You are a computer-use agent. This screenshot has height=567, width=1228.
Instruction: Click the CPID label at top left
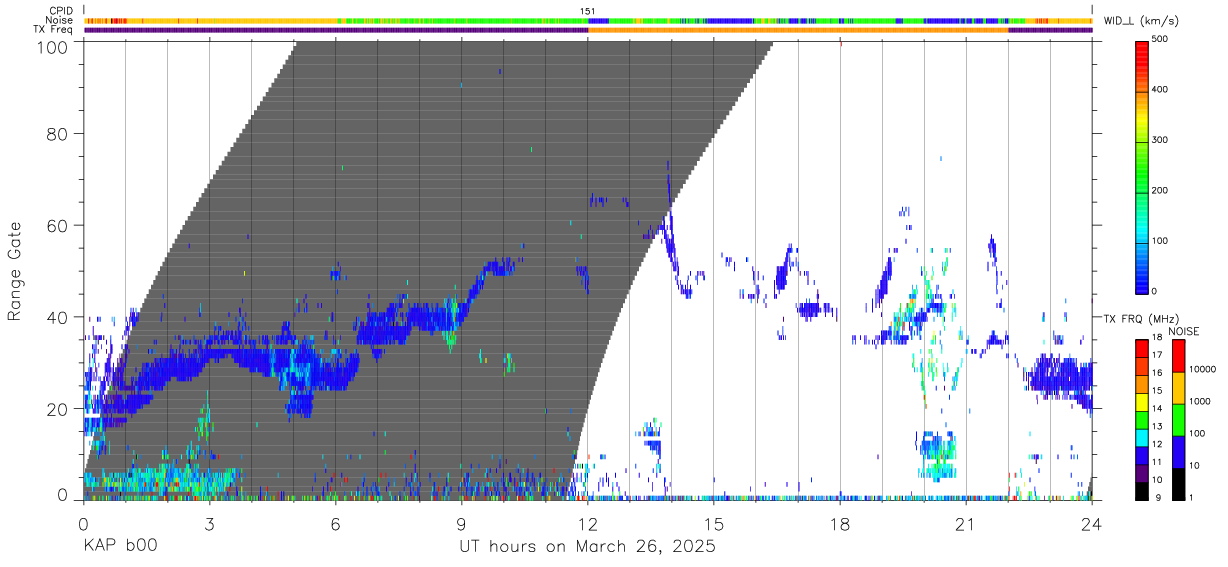pyautogui.click(x=60, y=11)
